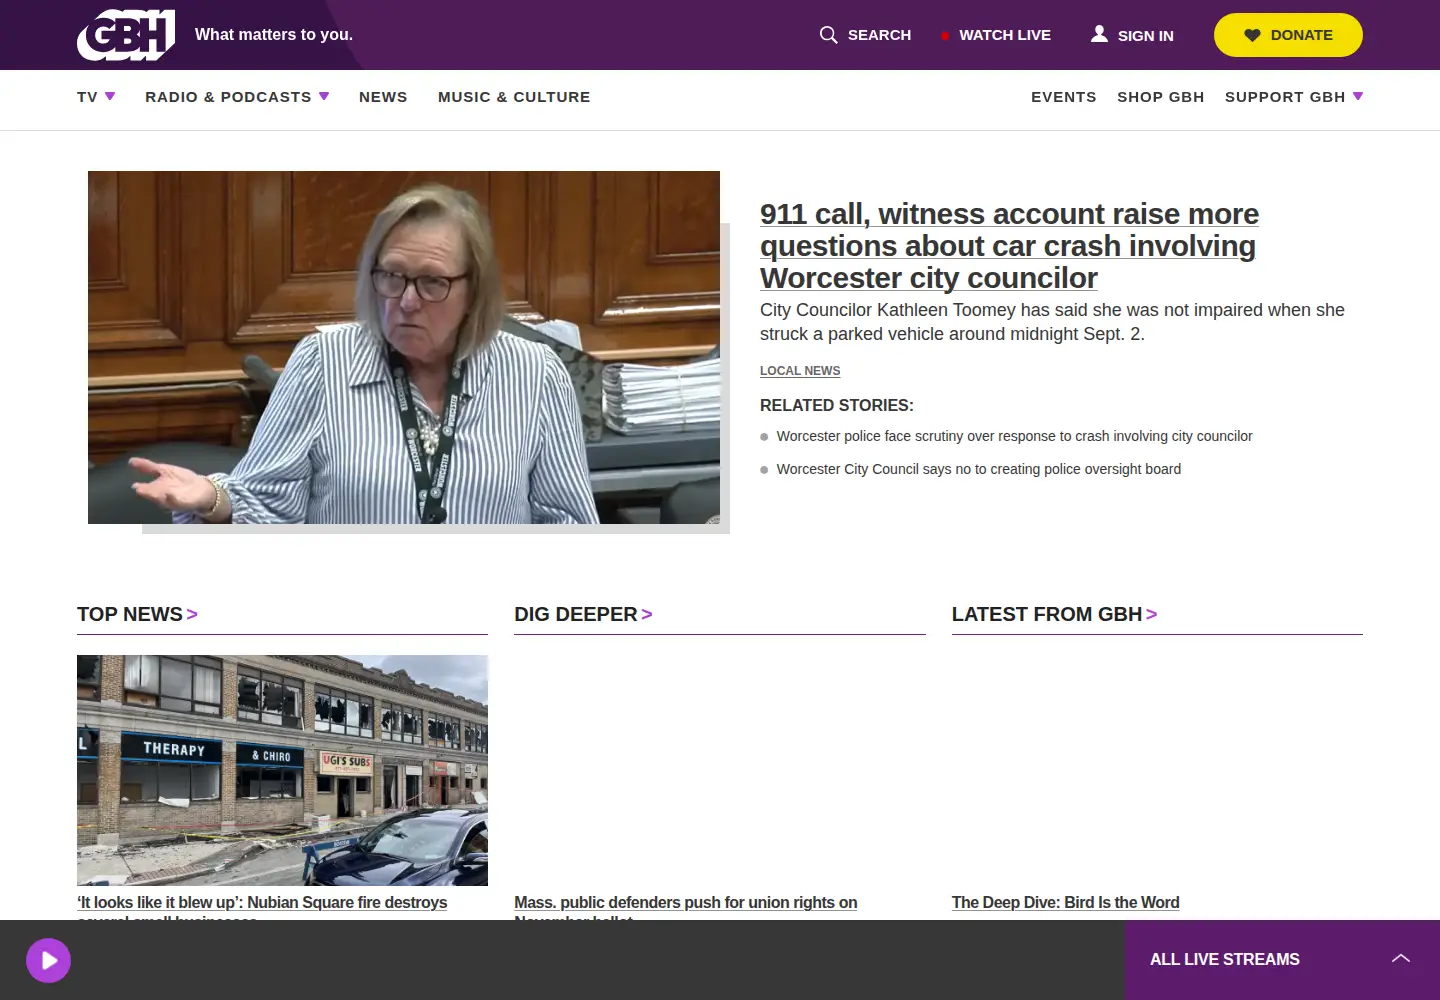Click the story summary about Councilor Kathleen Toomey

[1052, 322]
